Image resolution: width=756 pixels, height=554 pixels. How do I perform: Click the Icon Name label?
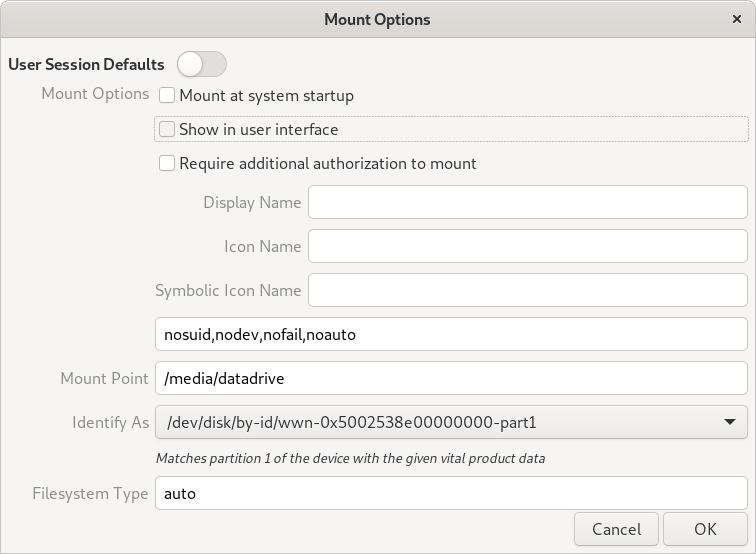pyautogui.click(x=262, y=246)
